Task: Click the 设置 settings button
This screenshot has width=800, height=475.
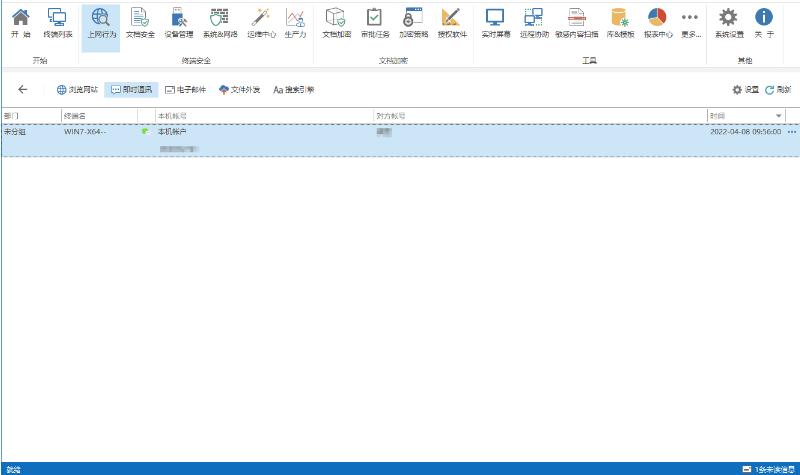Action: click(x=746, y=90)
